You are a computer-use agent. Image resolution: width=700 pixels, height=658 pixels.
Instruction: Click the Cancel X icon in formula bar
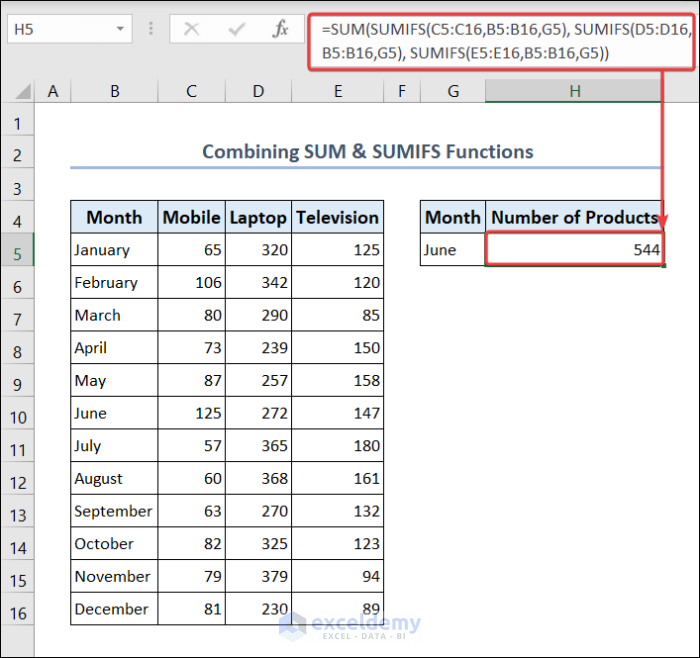tap(191, 29)
